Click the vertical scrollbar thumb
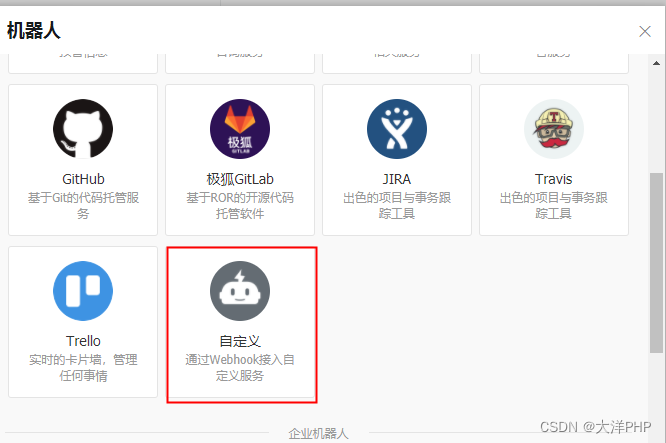 coord(656,262)
